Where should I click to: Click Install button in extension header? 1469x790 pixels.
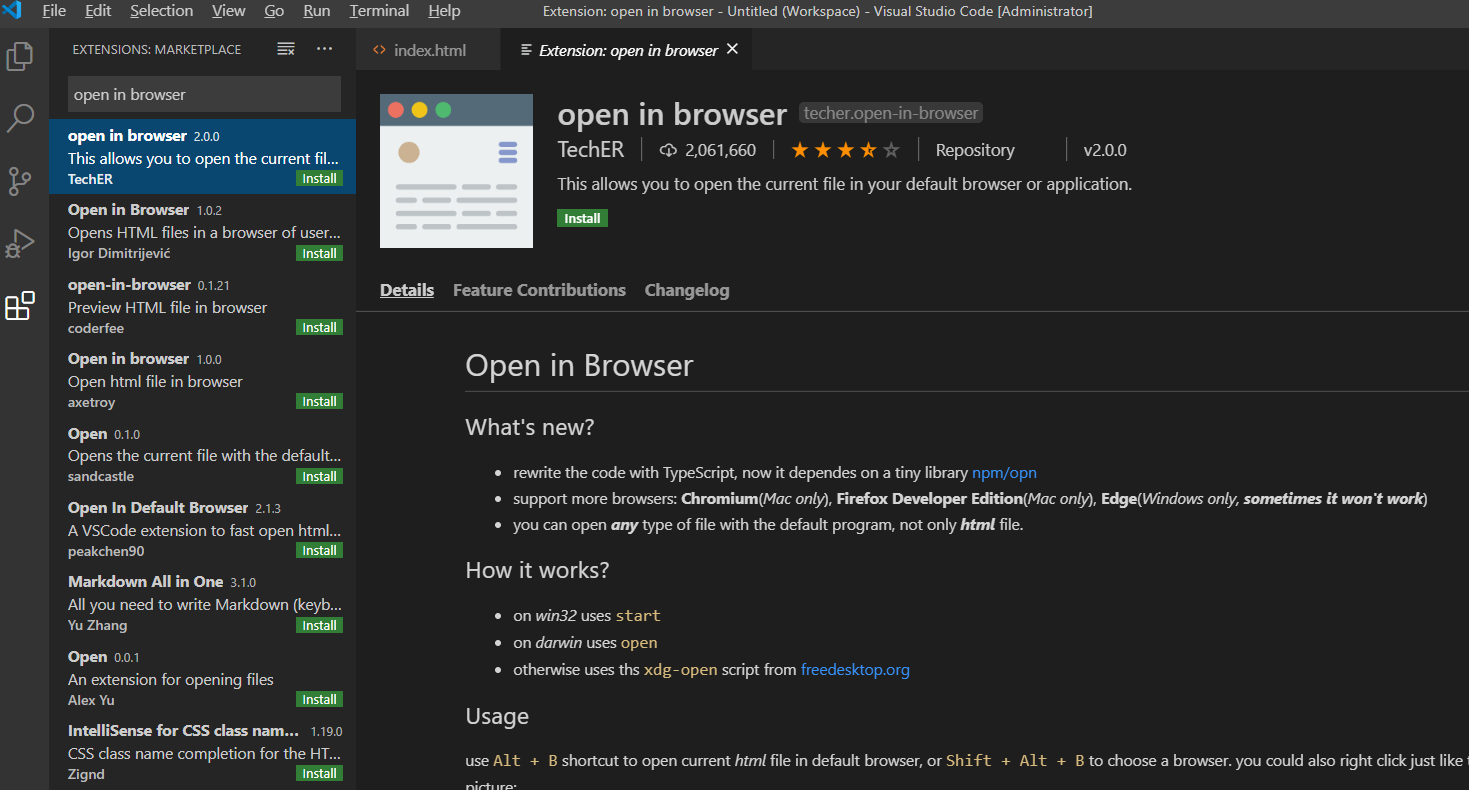point(582,218)
